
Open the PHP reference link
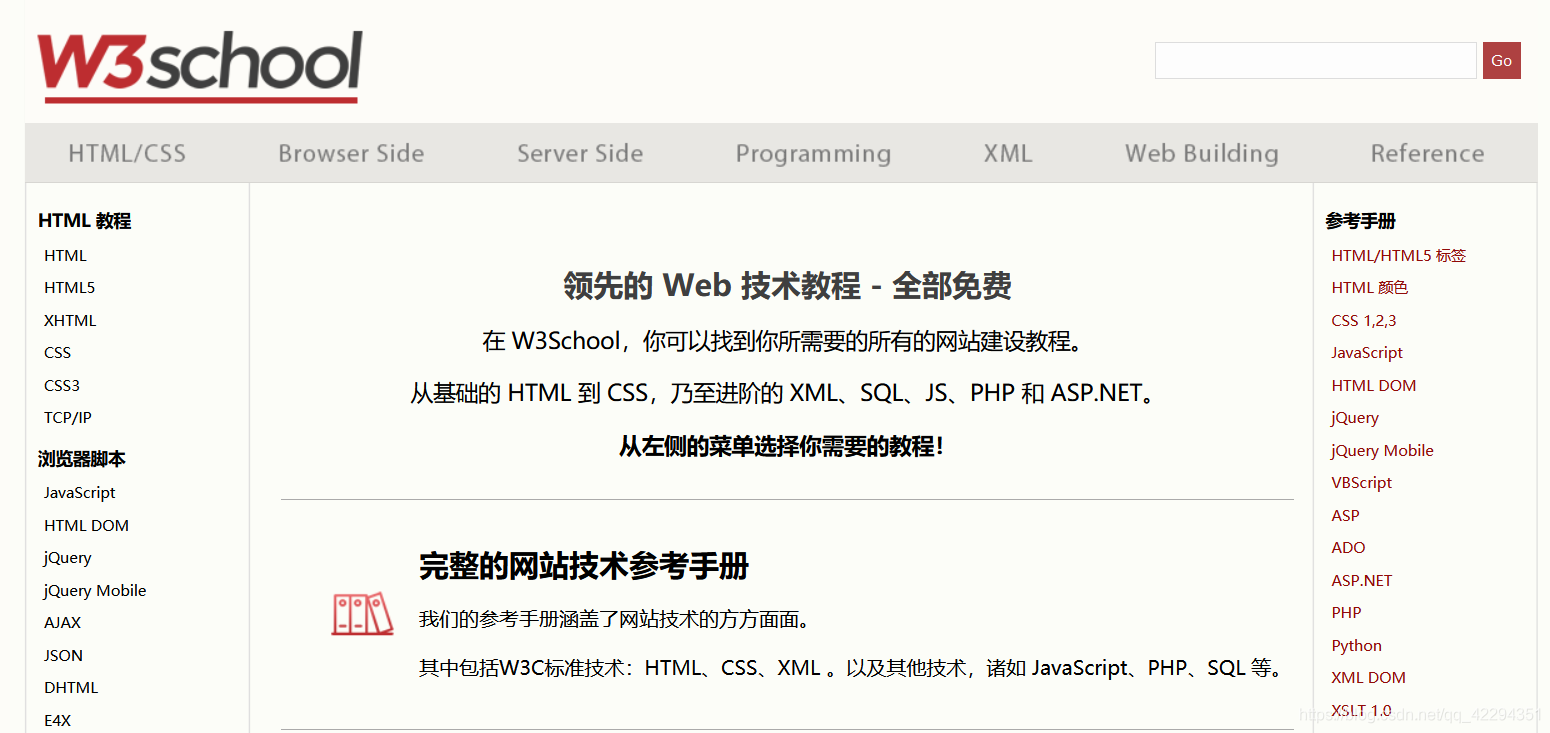(x=1346, y=612)
